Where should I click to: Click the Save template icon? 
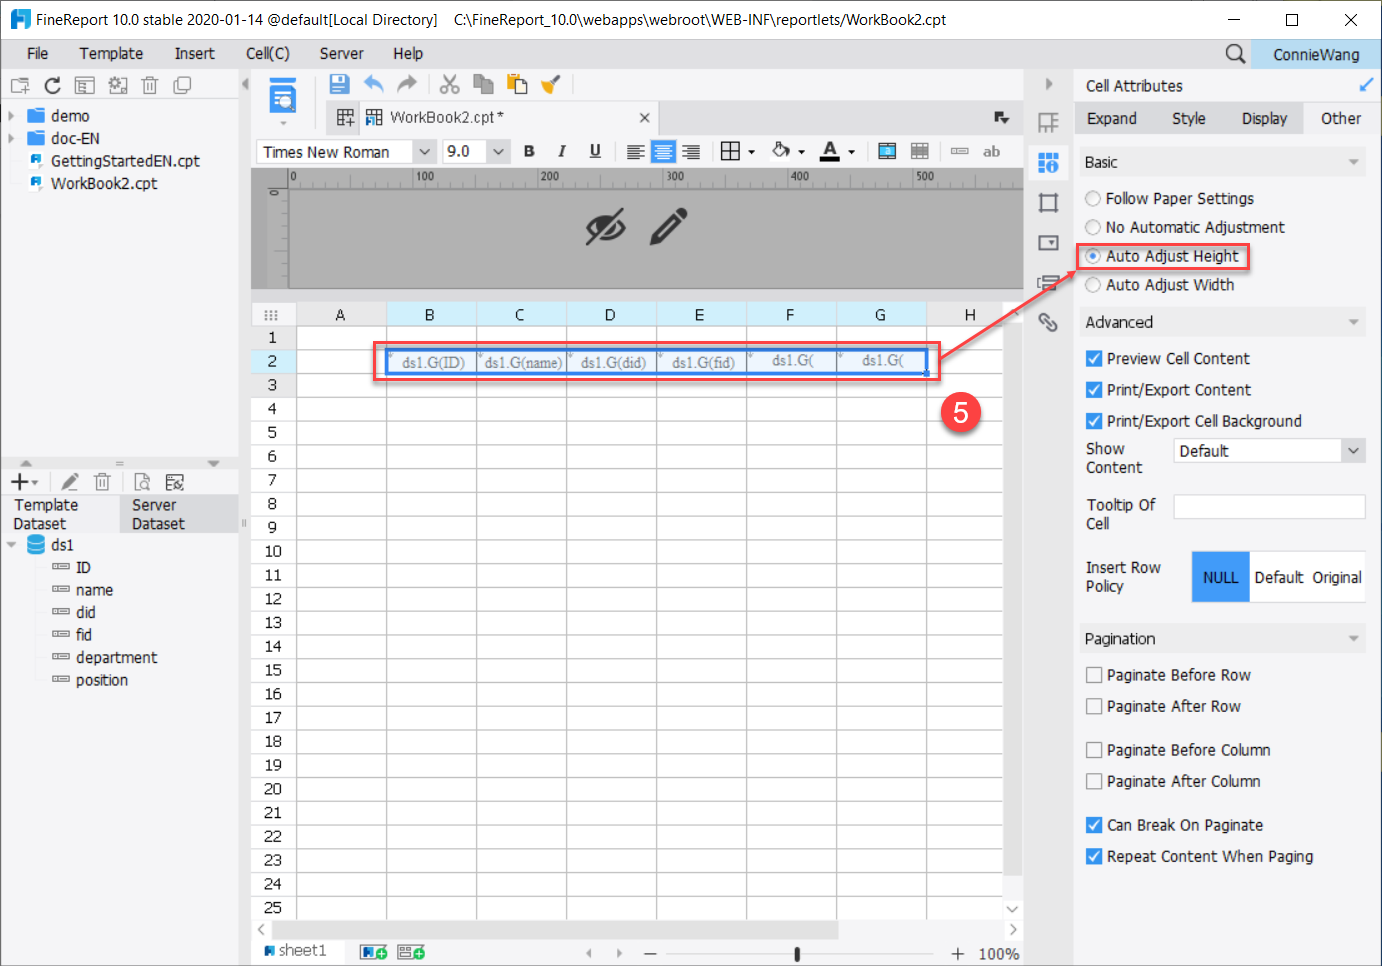[339, 84]
